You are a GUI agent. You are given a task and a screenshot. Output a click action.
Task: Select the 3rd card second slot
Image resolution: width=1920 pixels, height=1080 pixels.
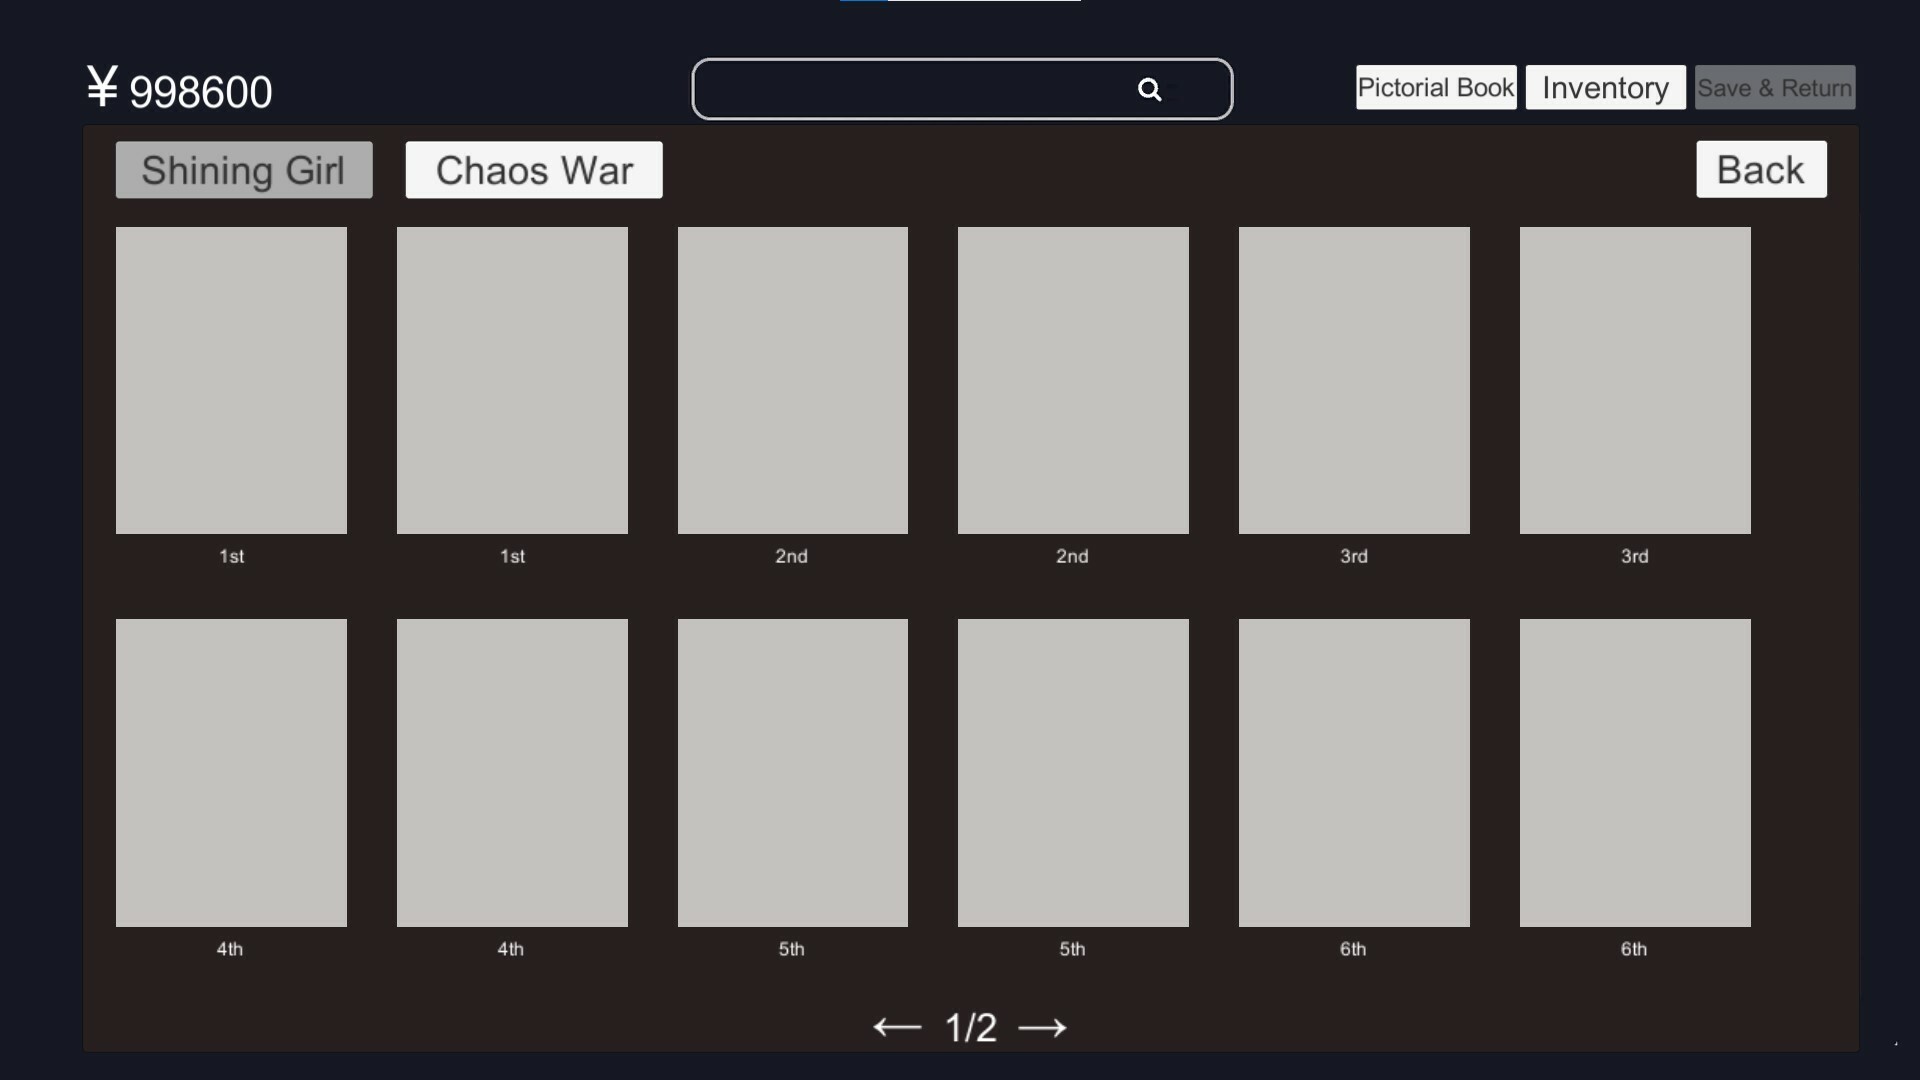click(1635, 380)
